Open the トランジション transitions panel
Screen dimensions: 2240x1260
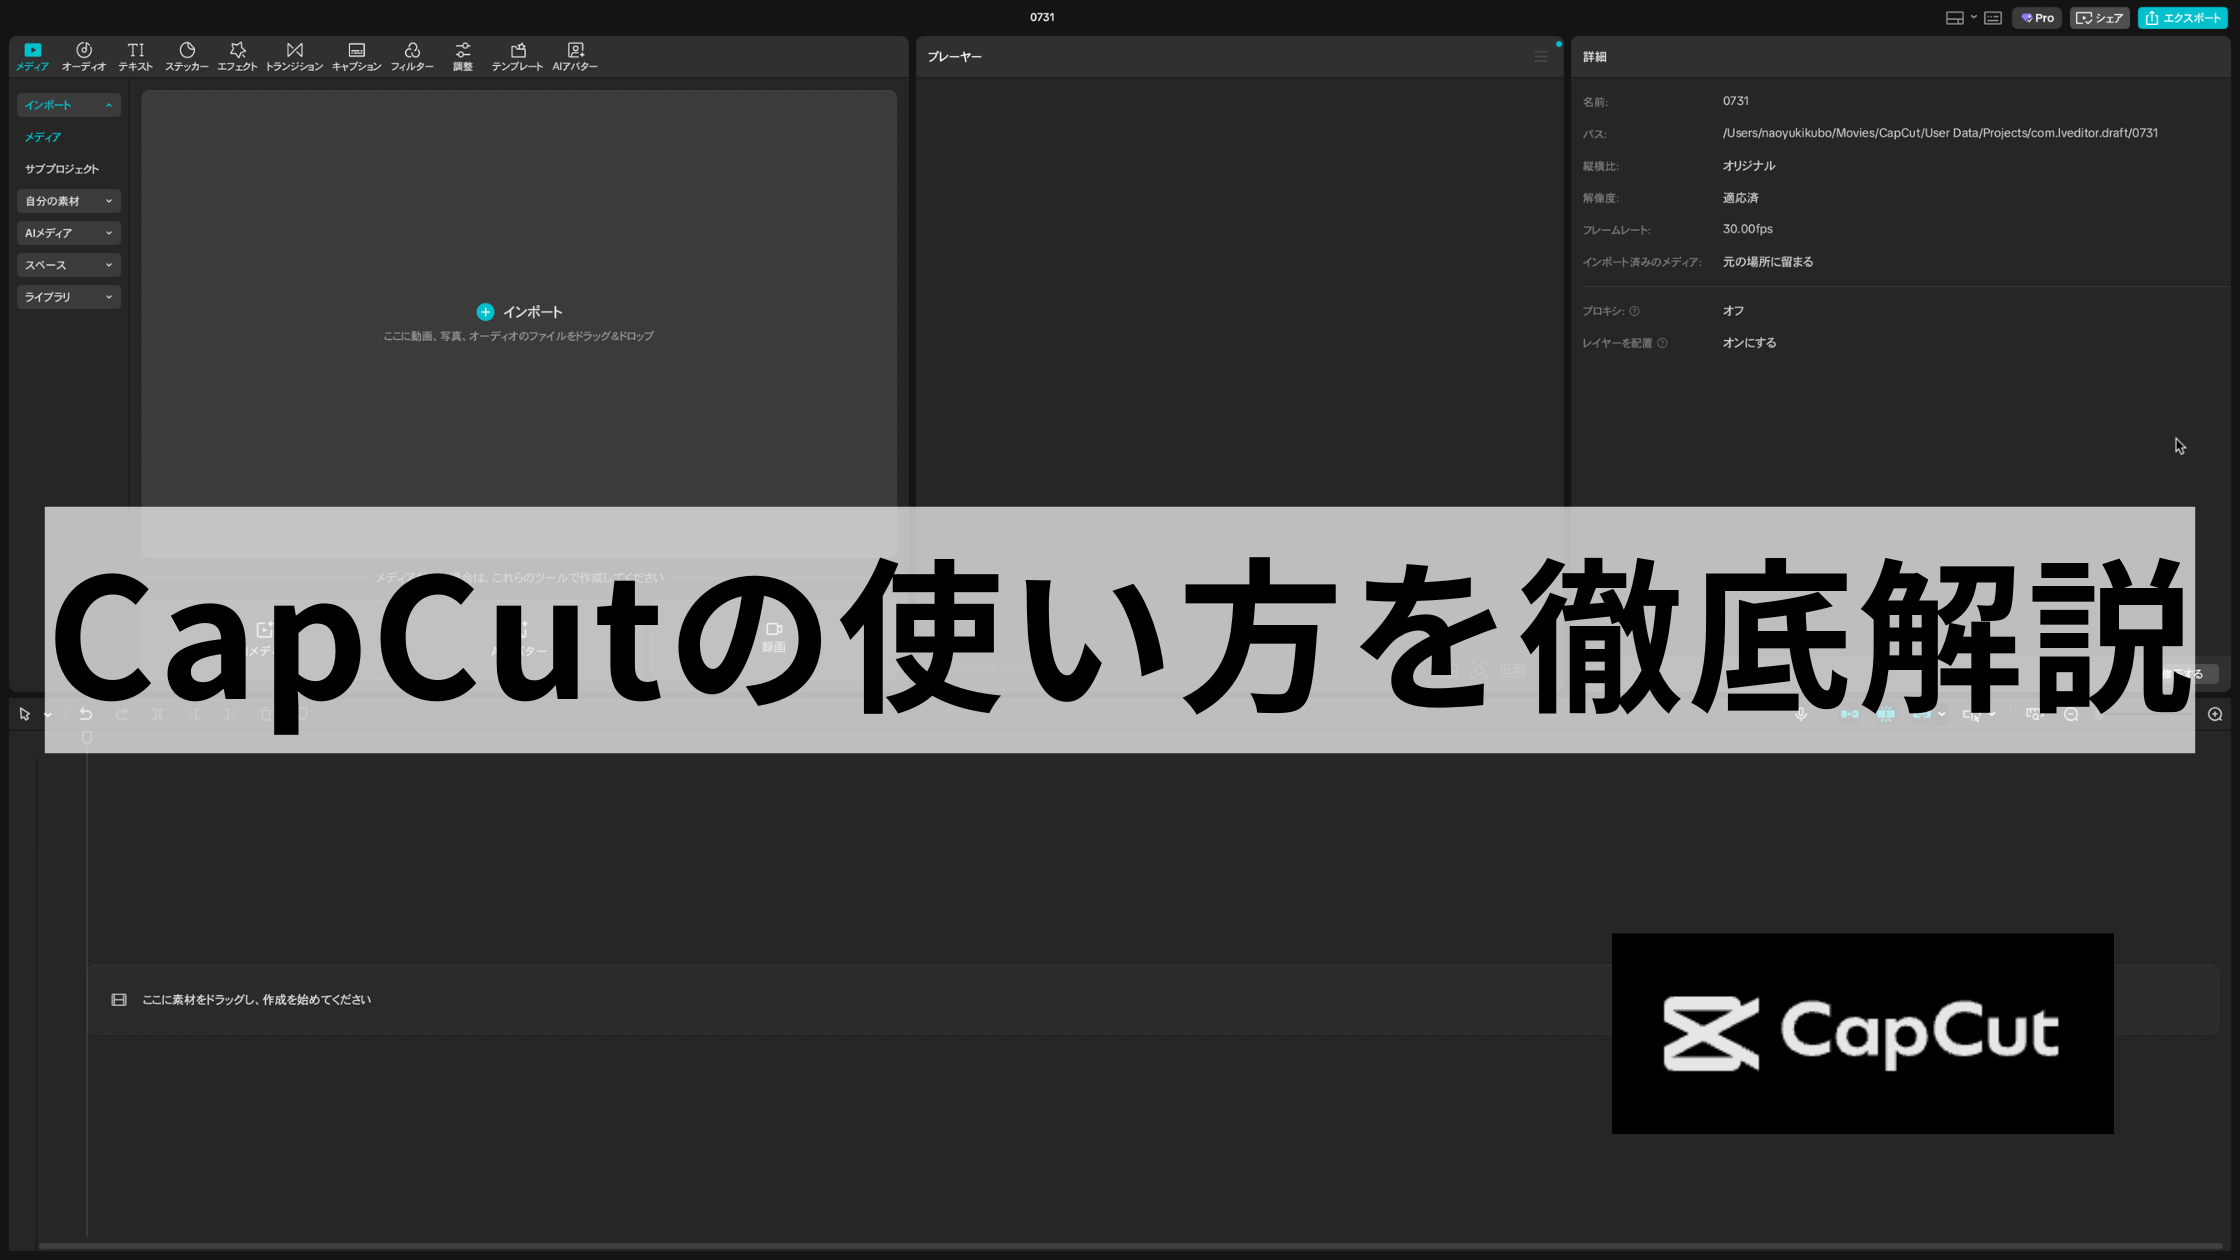click(x=294, y=57)
